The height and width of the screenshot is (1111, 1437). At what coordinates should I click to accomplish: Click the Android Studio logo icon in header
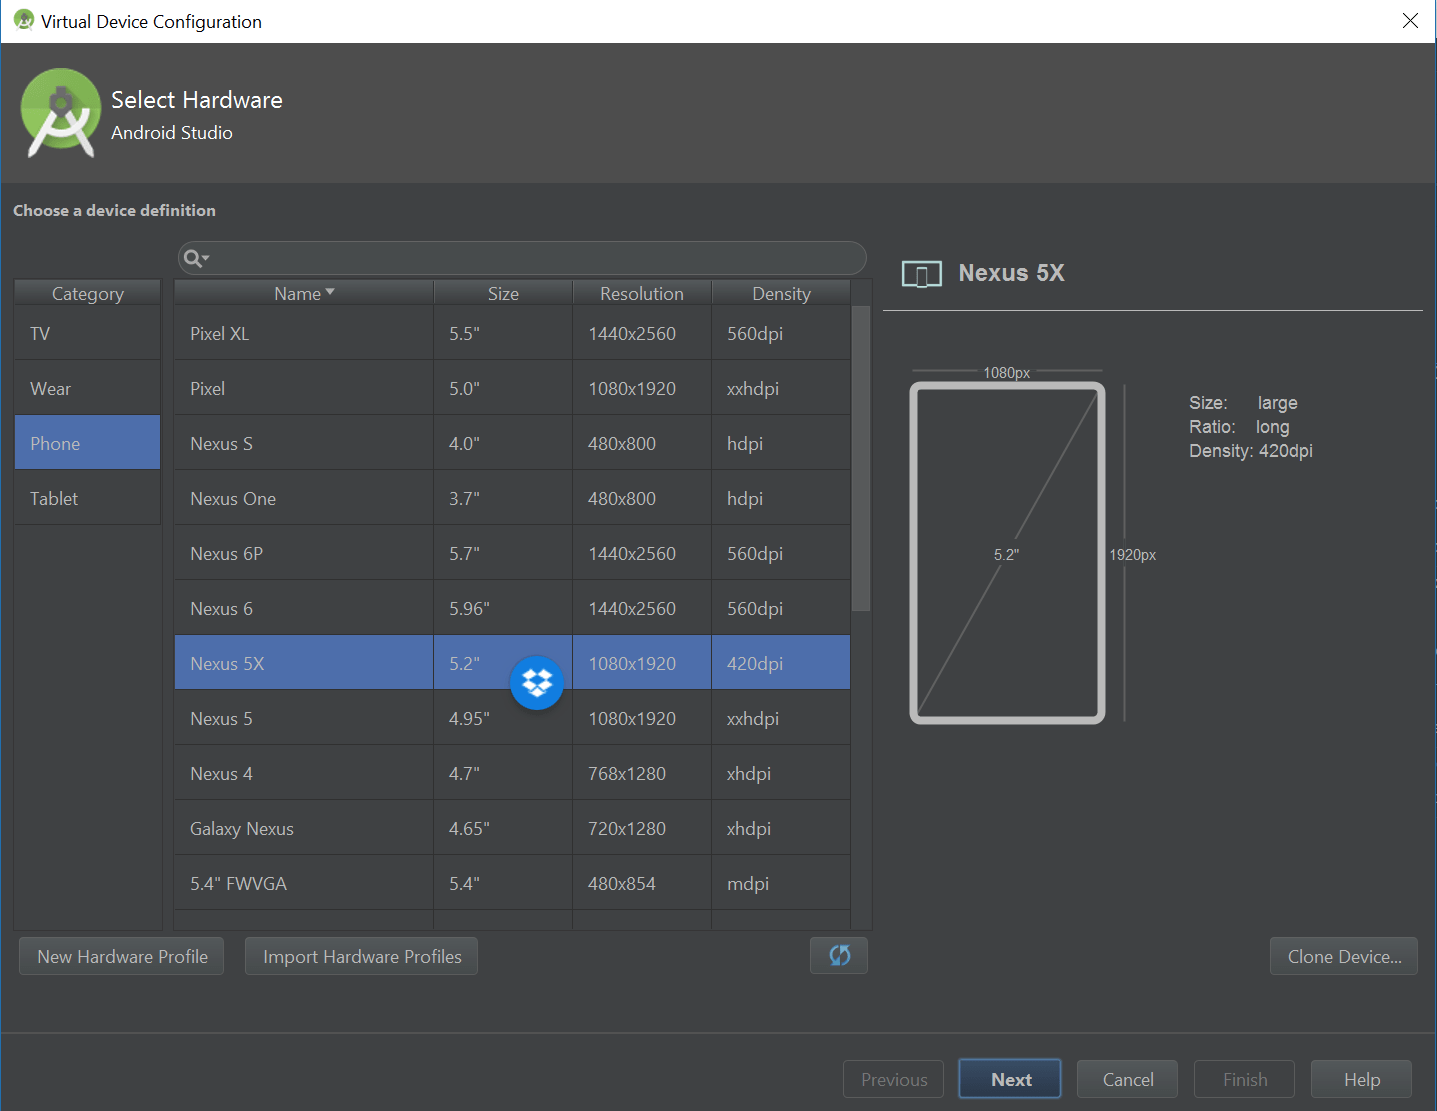[60, 112]
